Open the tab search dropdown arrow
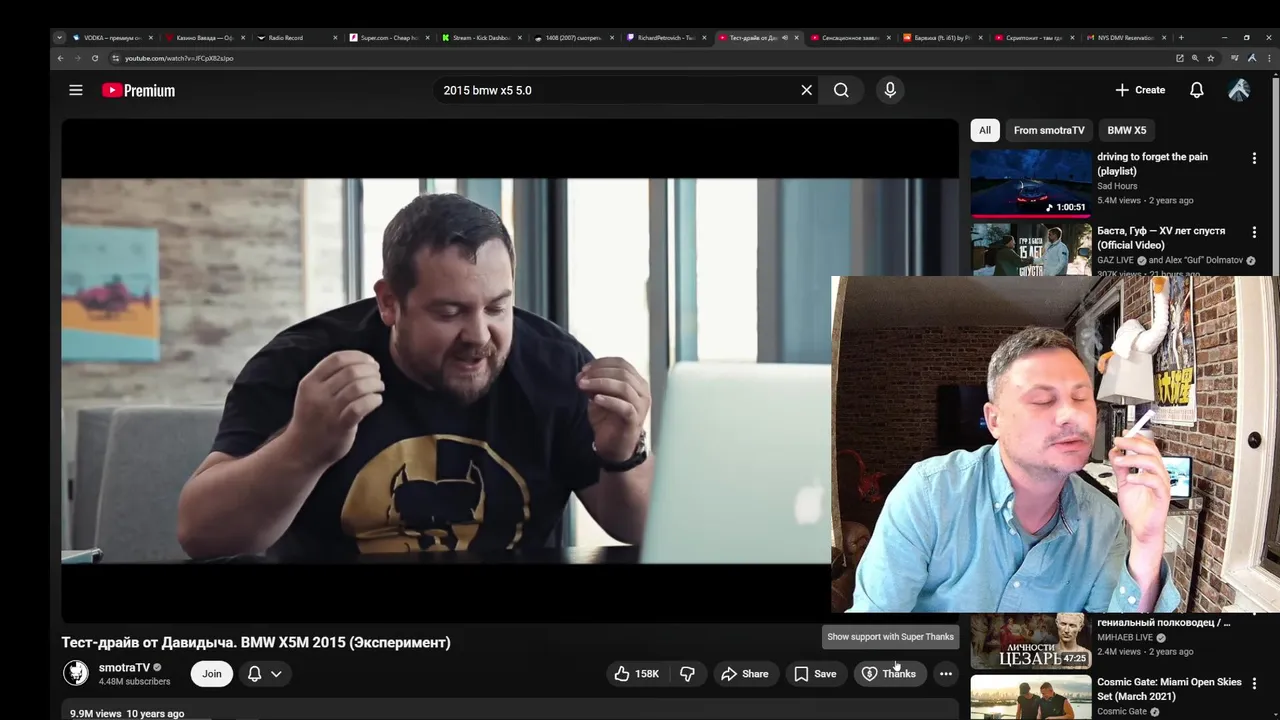 60,38
